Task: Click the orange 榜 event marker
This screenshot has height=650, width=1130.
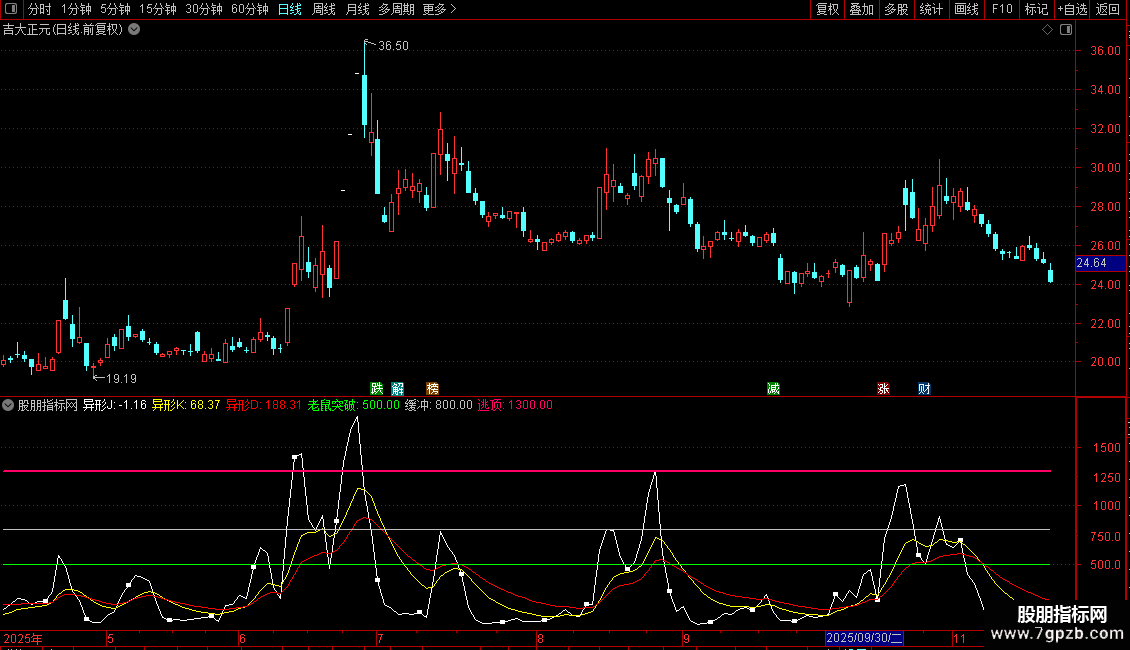Action: (432, 388)
